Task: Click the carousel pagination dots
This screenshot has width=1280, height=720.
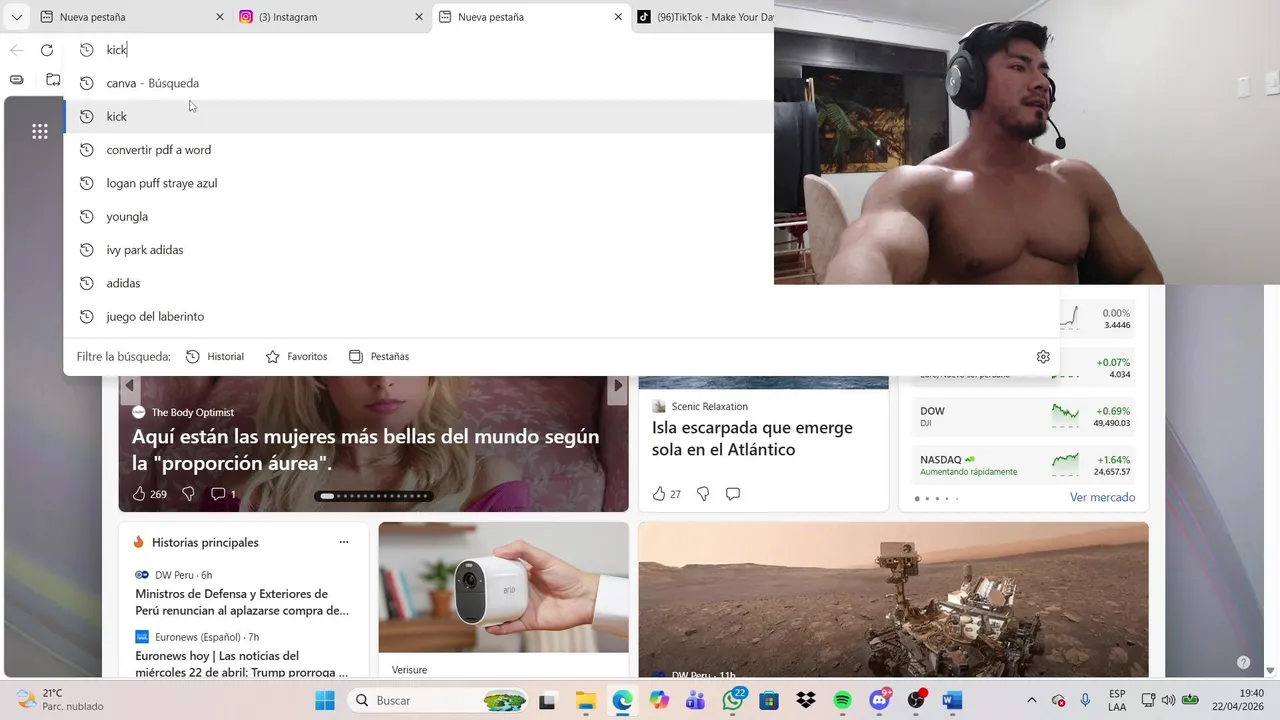Action: click(x=374, y=496)
